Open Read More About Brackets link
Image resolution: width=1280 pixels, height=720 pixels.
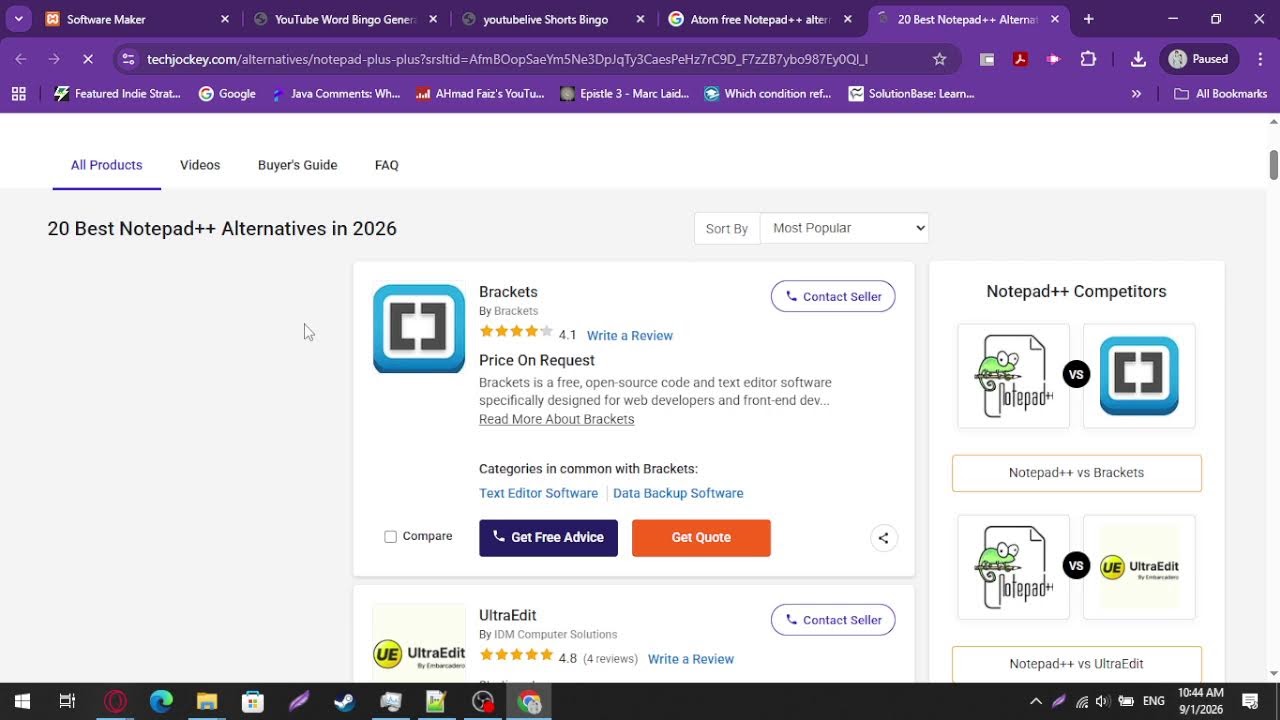[556, 419]
